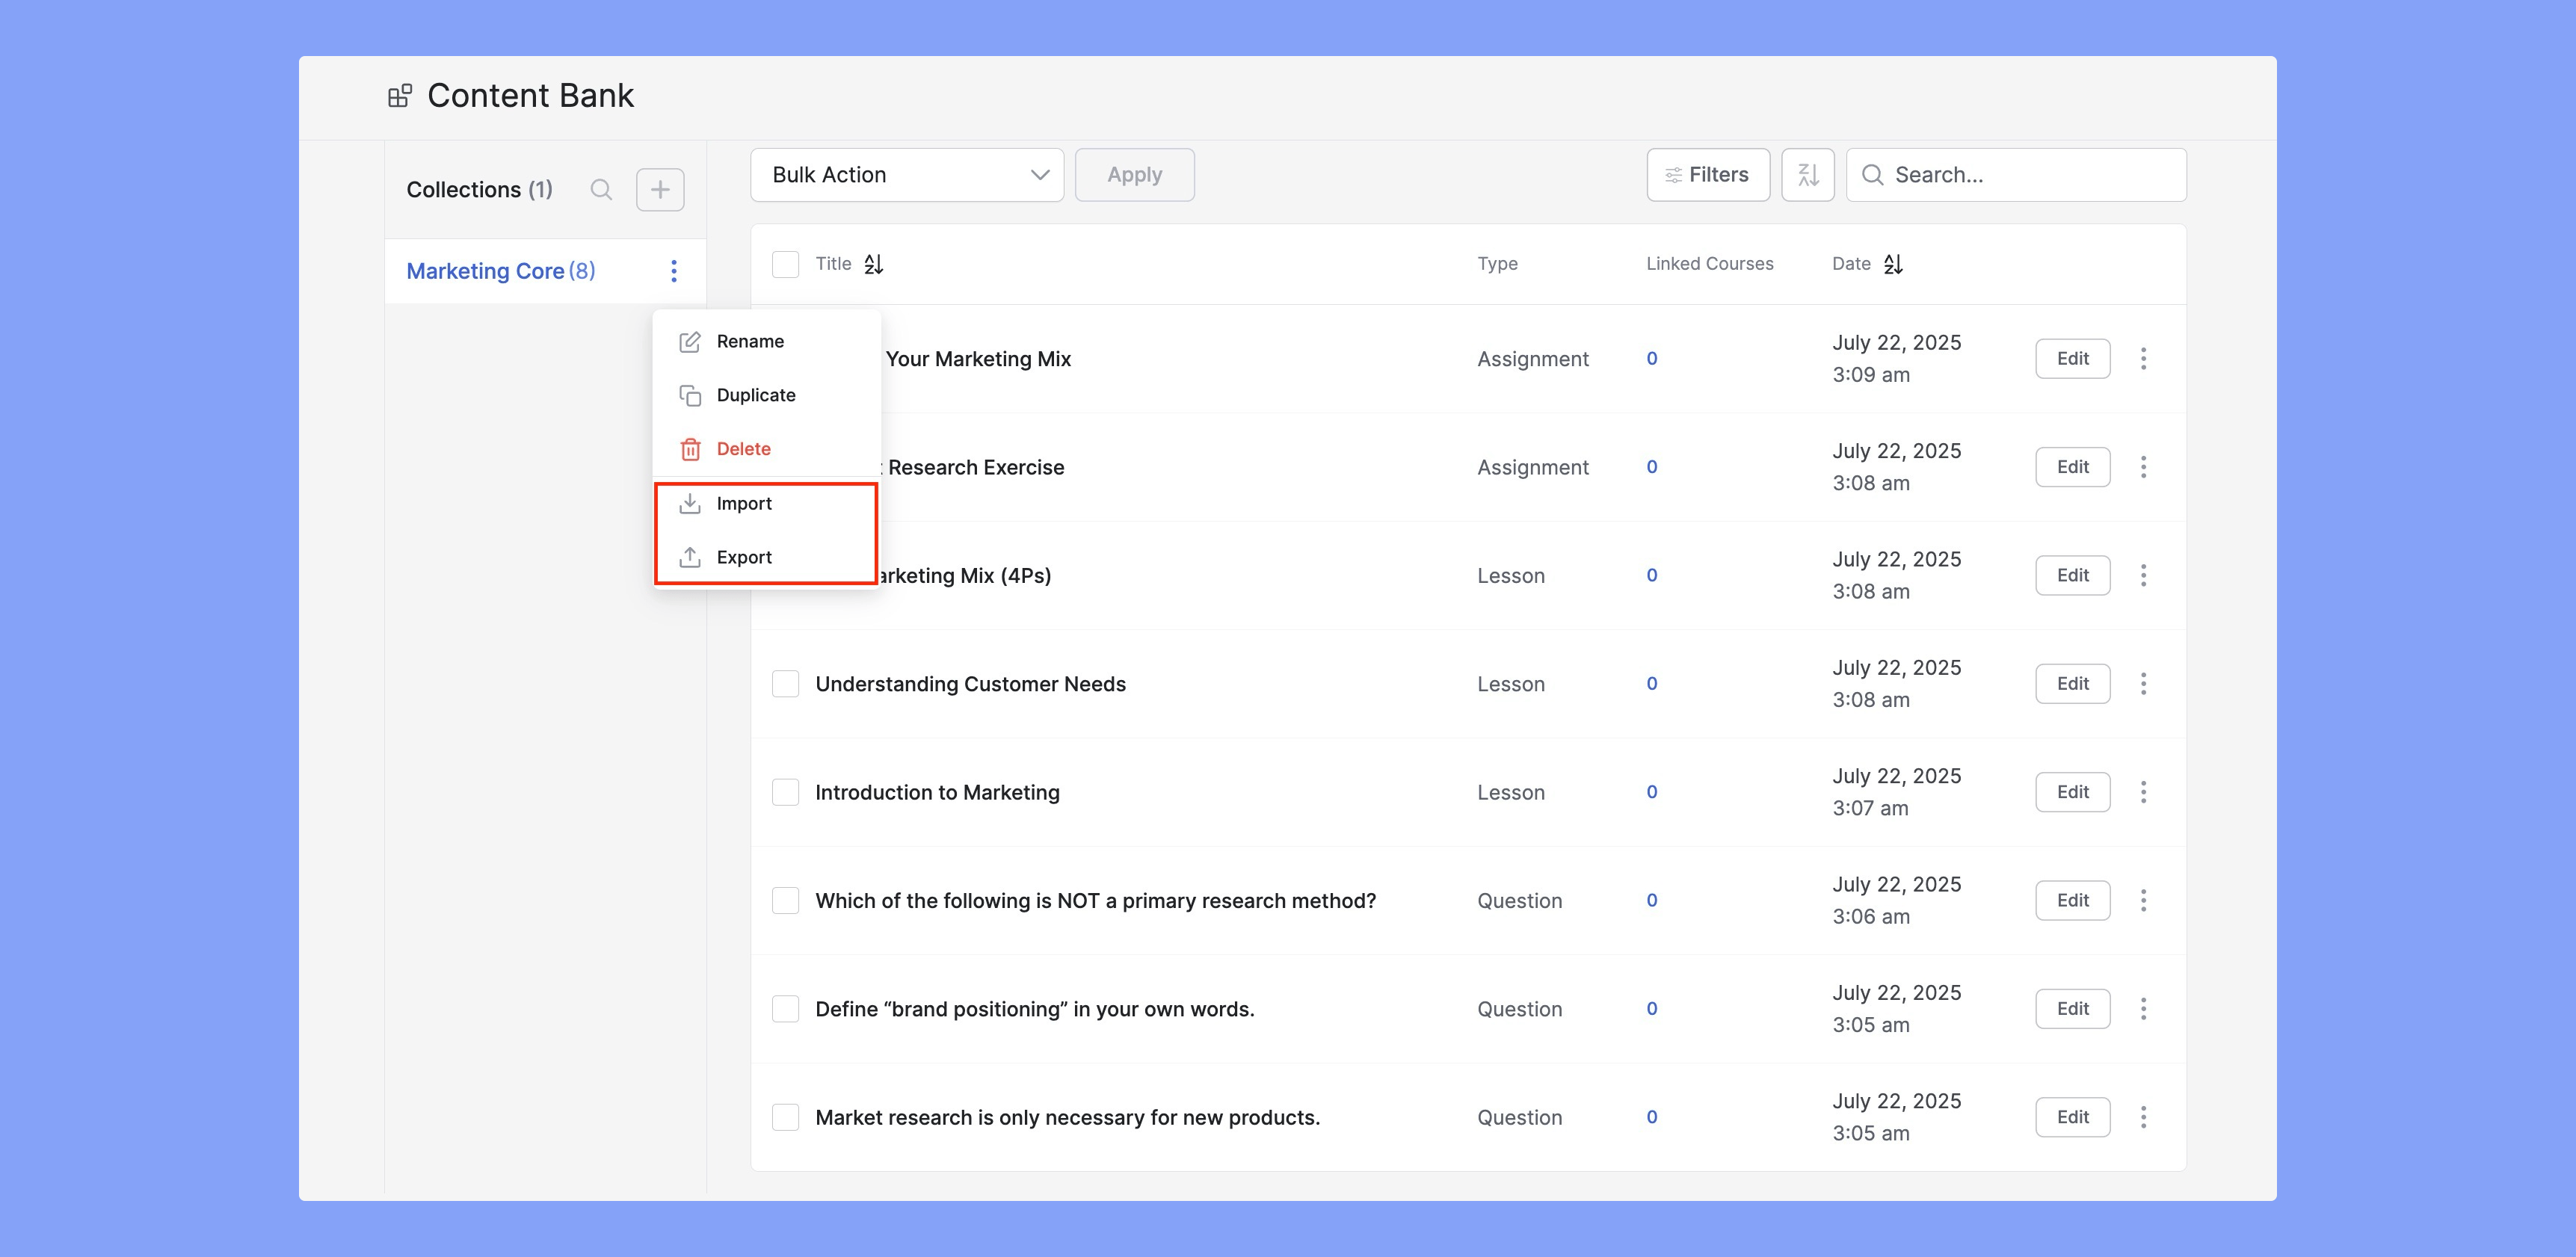The width and height of the screenshot is (2576, 1257).
Task: Click the 'Understanding Customer Needs' title
Action: click(x=970, y=684)
